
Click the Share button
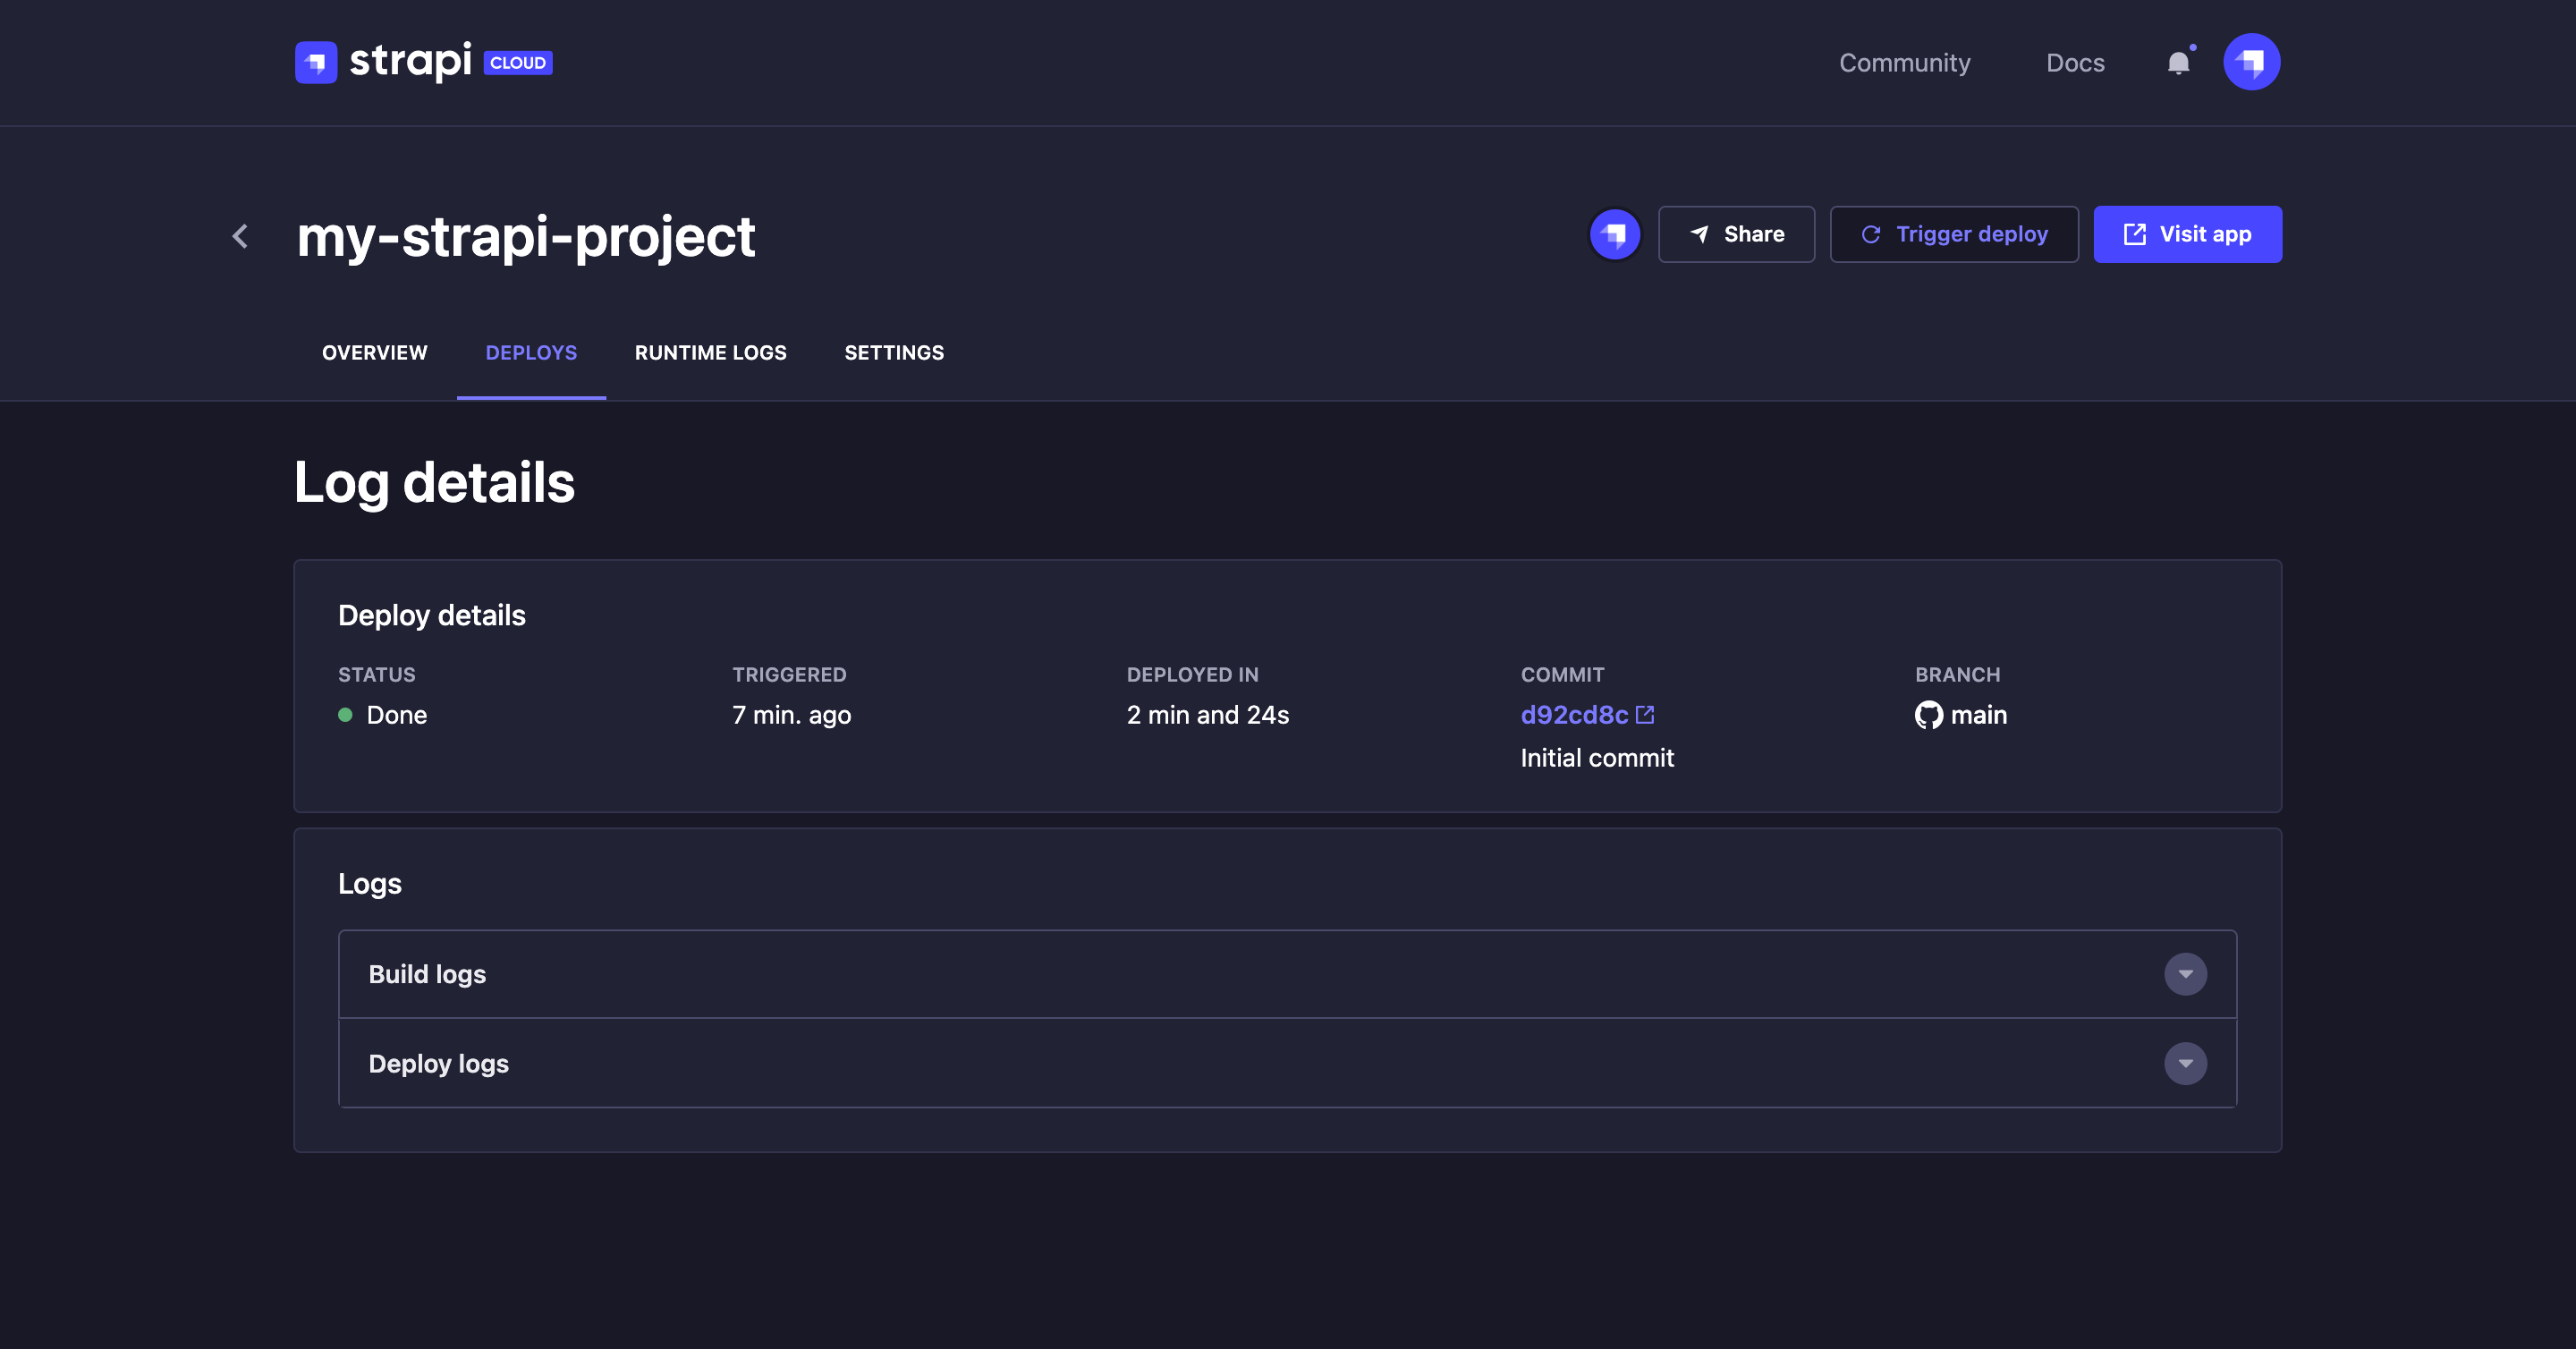tap(1736, 235)
